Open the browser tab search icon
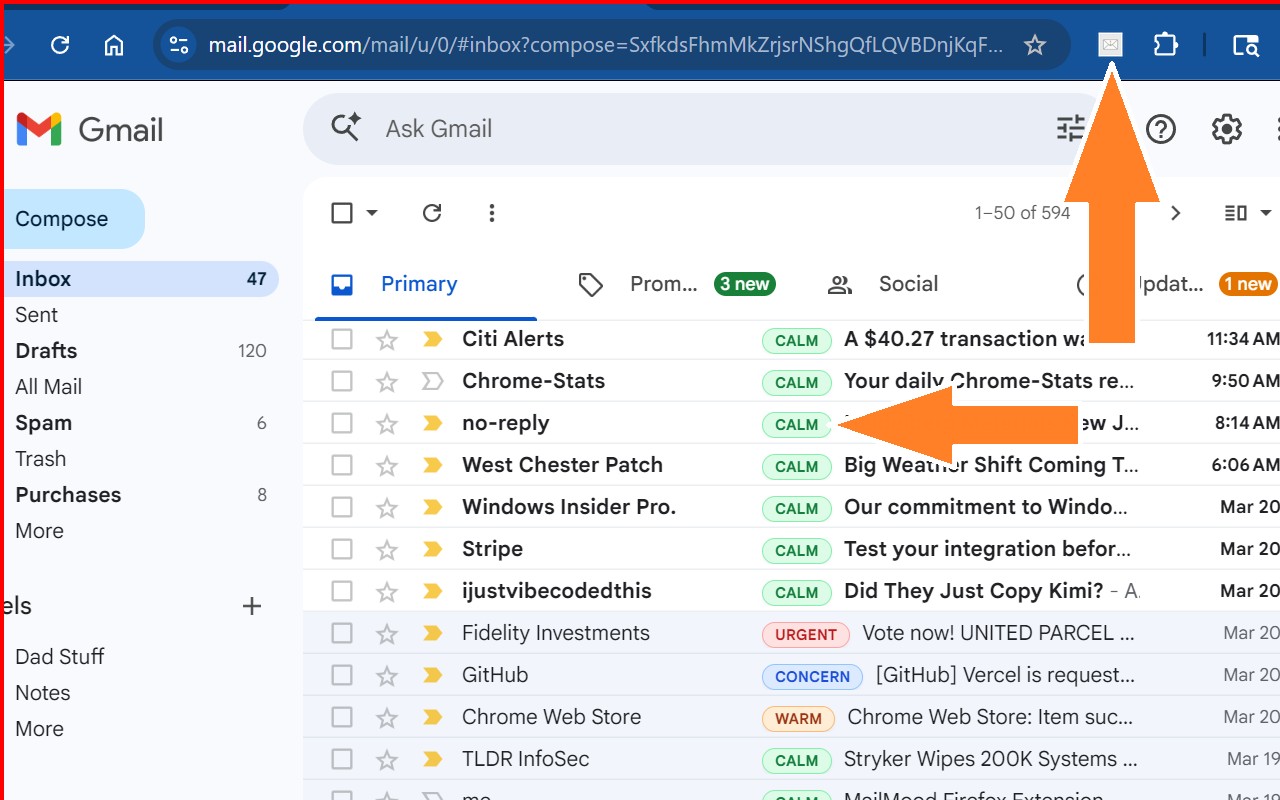This screenshot has width=1280, height=800. tap(1246, 45)
